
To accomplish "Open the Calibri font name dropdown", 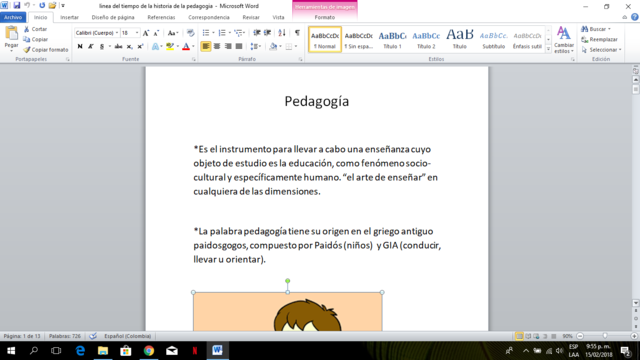I will click(x=117, y=33).
